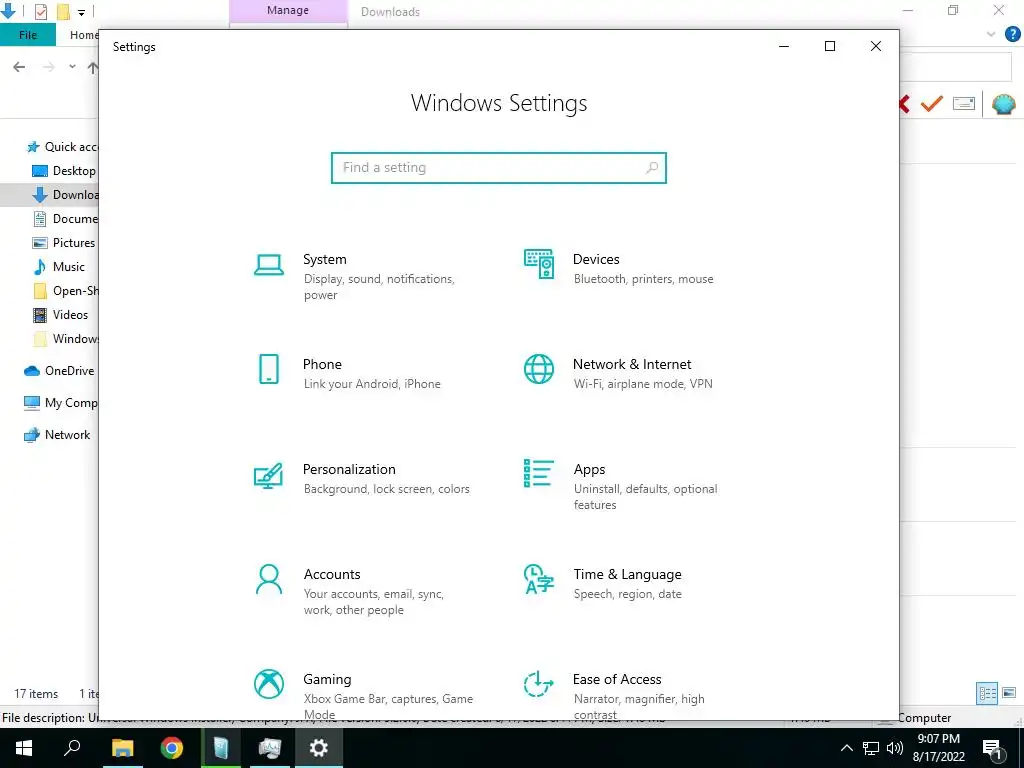Open Time & Language by its title
This screenshot has height=768, width=1024.
(x=627, y=574)
